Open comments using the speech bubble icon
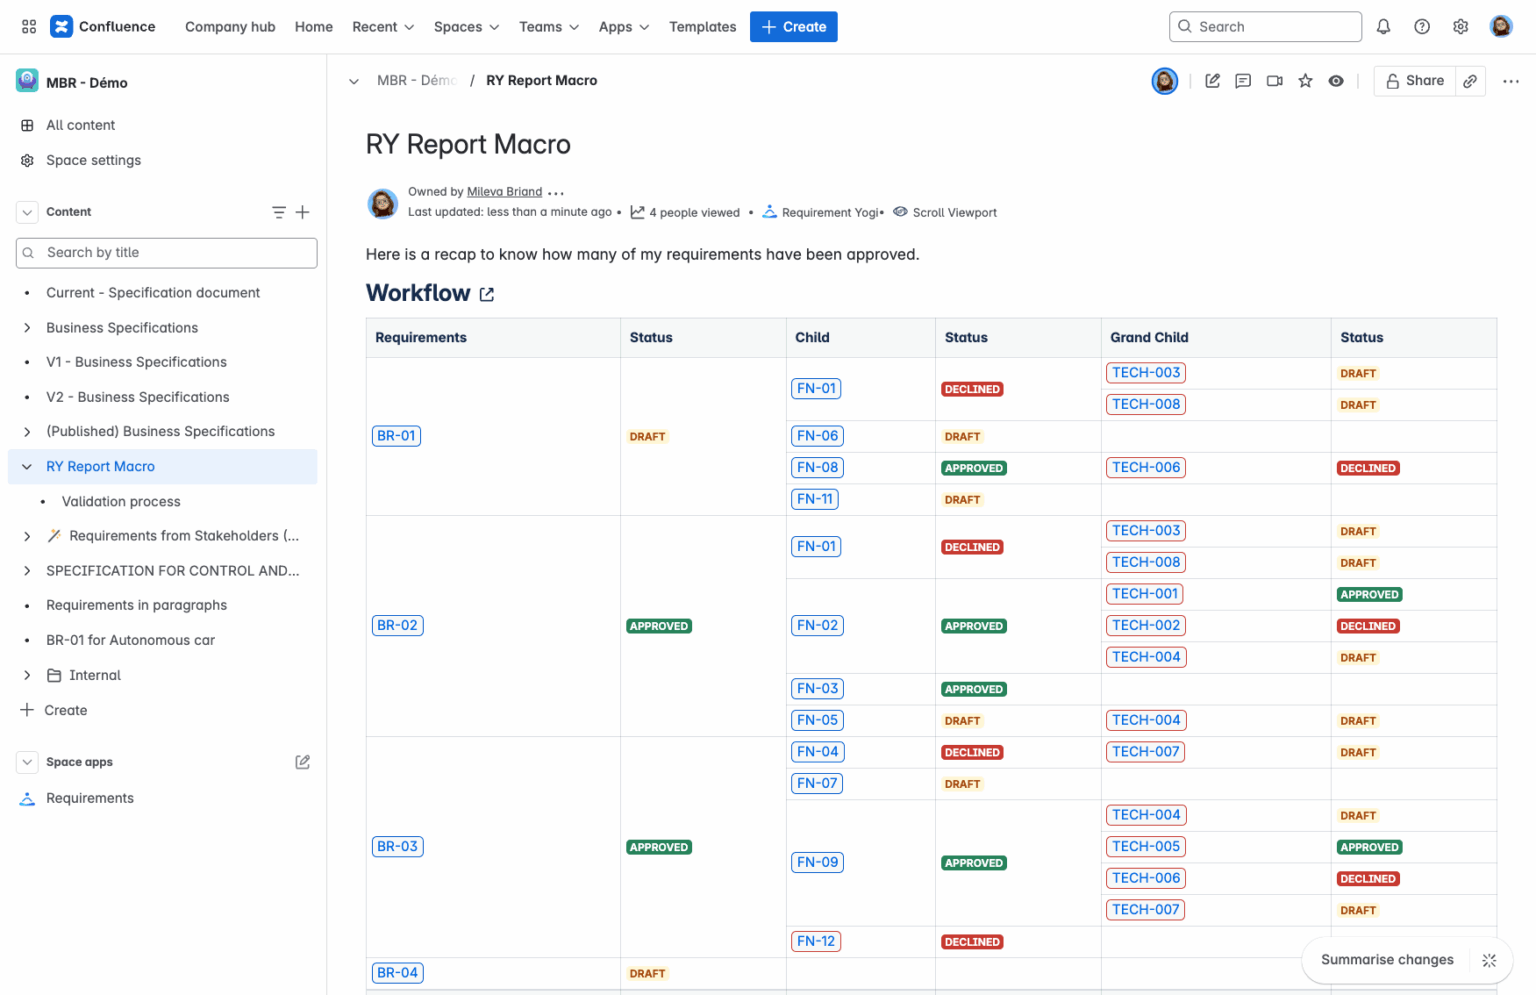The height and width of the screenshot is (995, 1536). click(1243, 81)
